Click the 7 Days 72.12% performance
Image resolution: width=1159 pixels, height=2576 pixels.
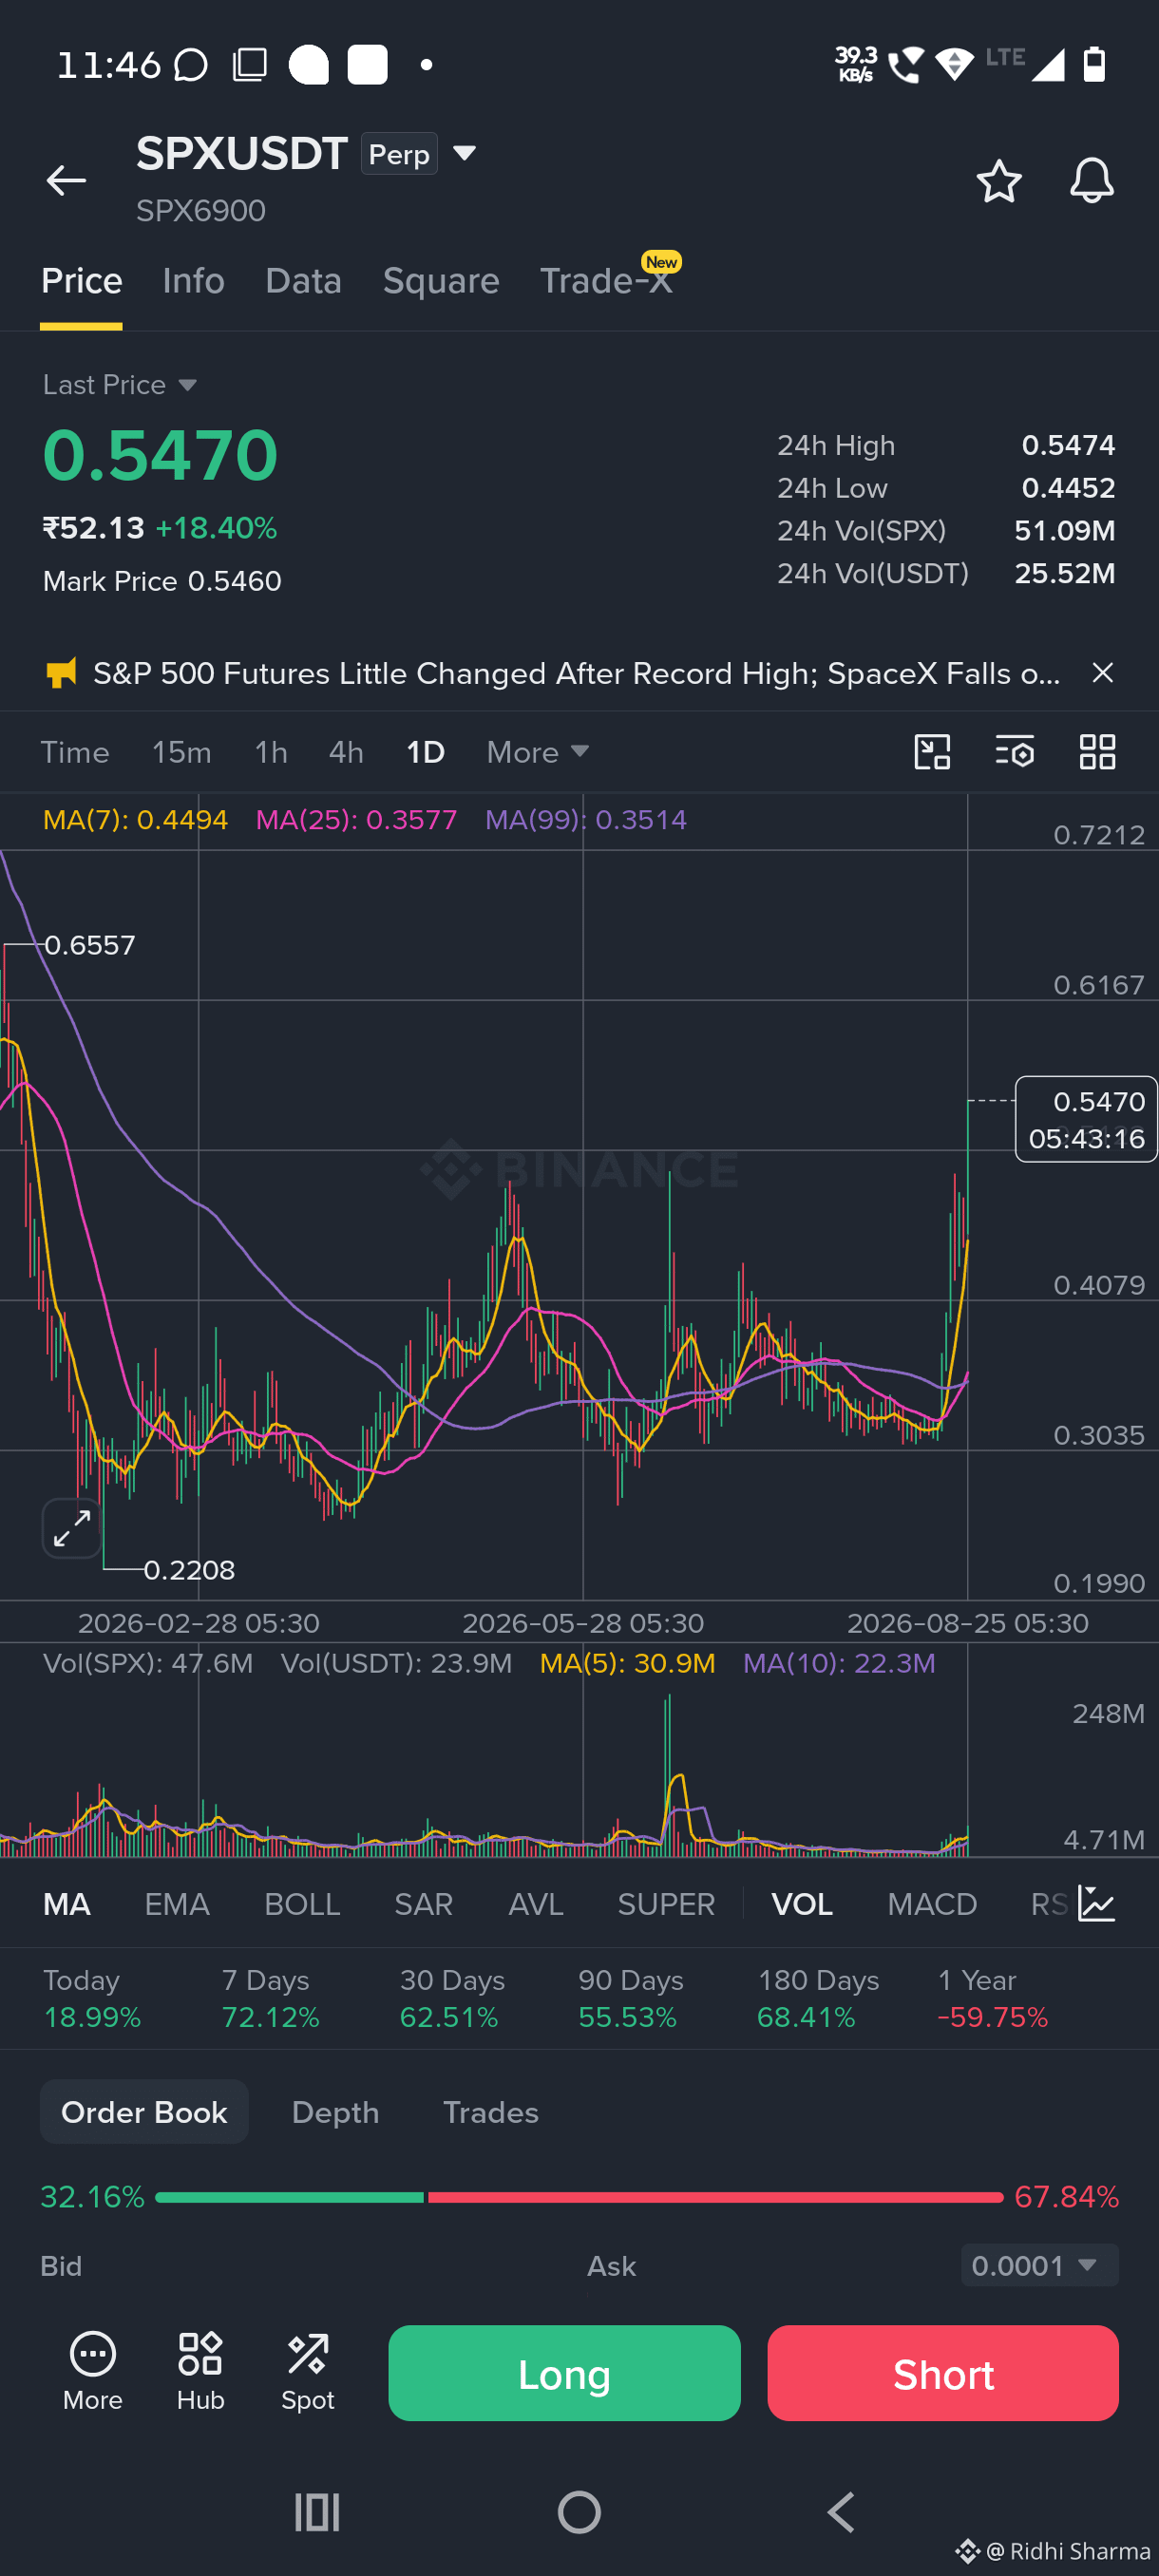270,1999
